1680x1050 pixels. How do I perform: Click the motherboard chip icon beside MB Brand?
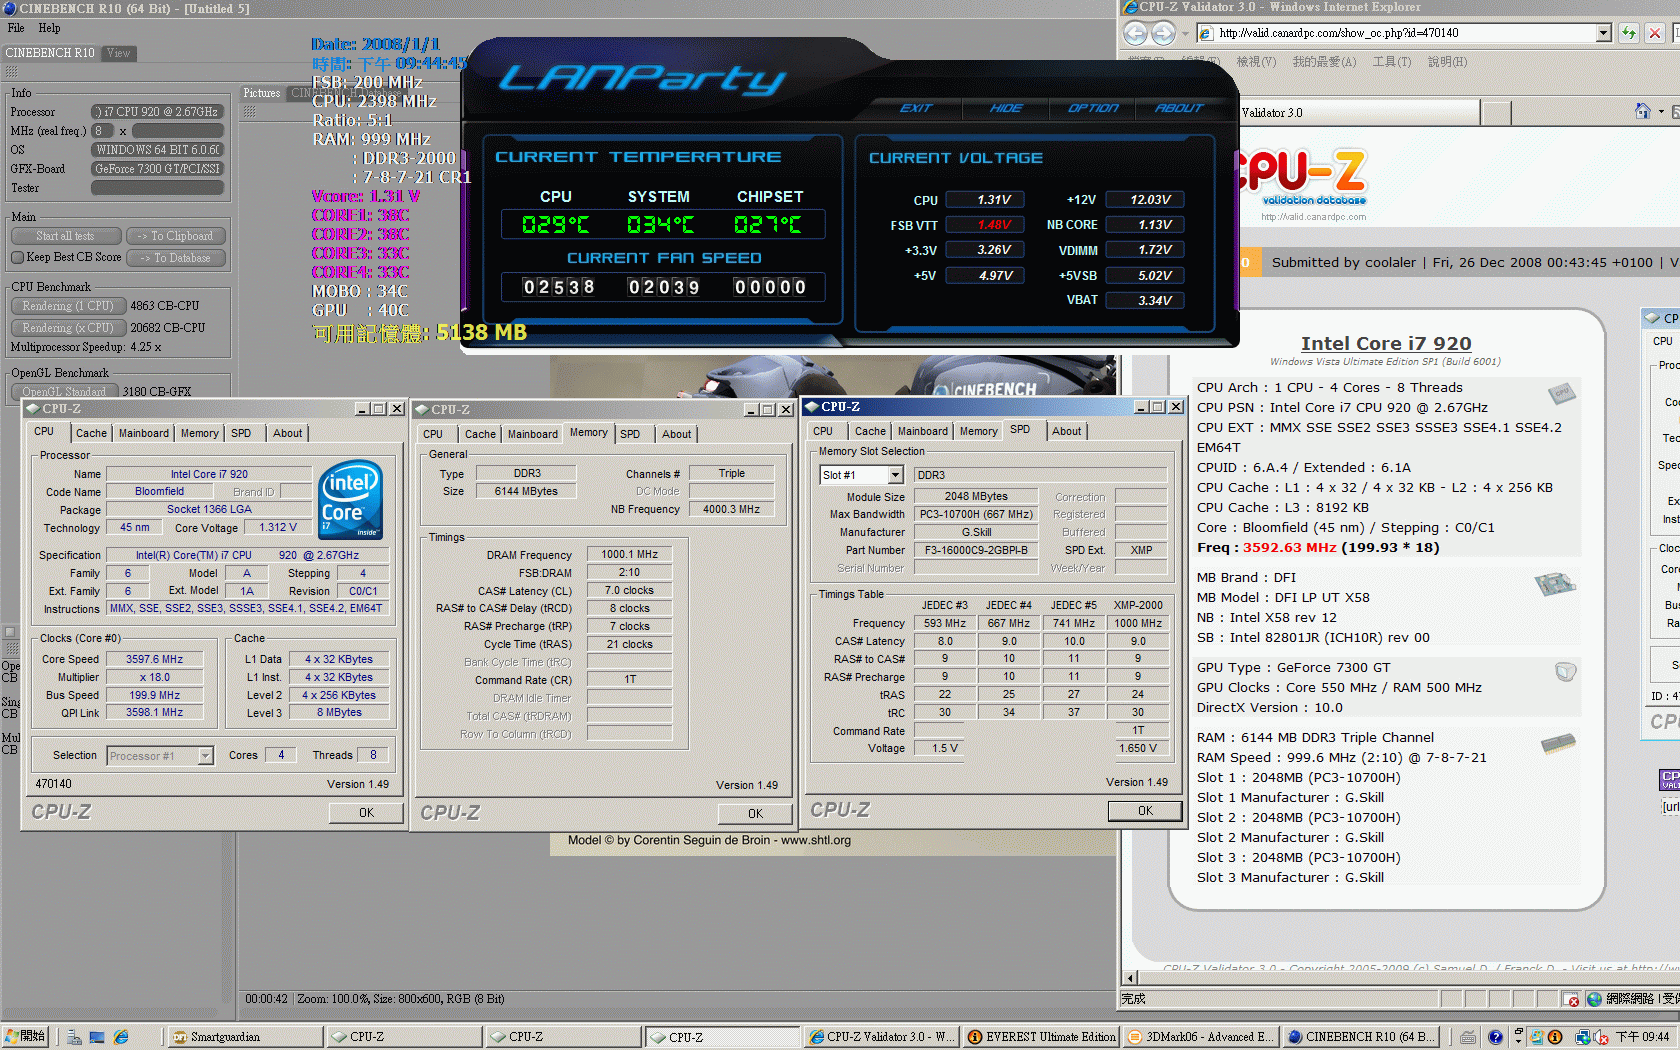(x=1555, y=583)
